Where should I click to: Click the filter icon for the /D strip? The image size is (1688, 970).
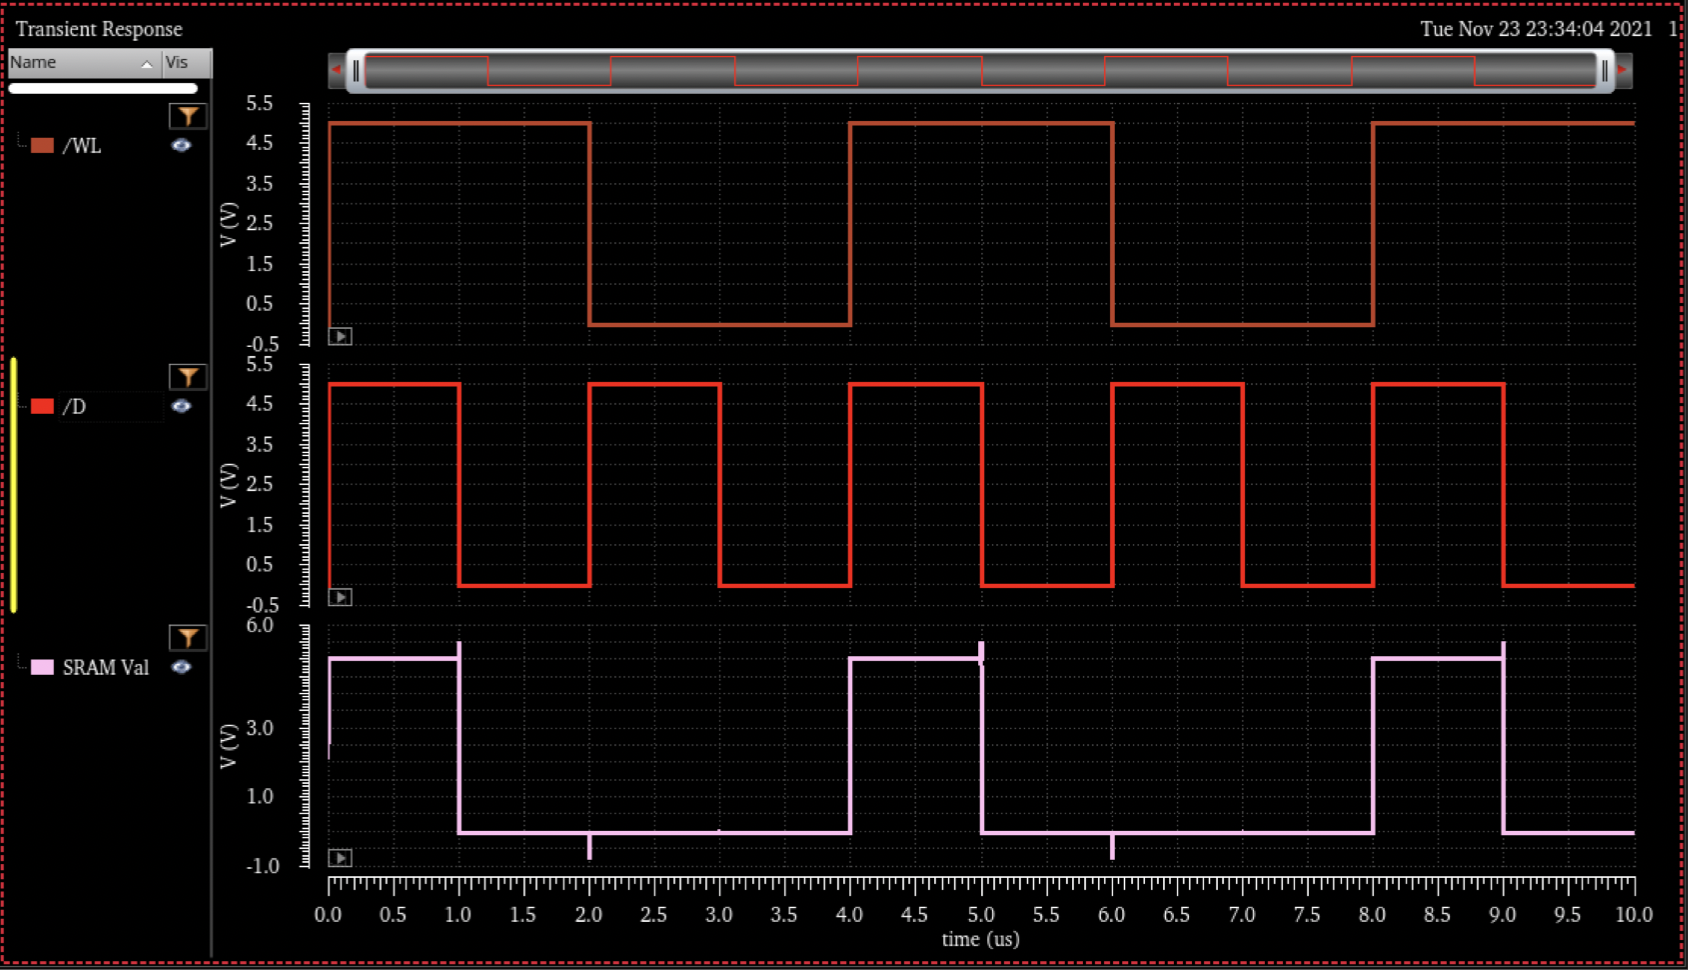click(187, 377)
